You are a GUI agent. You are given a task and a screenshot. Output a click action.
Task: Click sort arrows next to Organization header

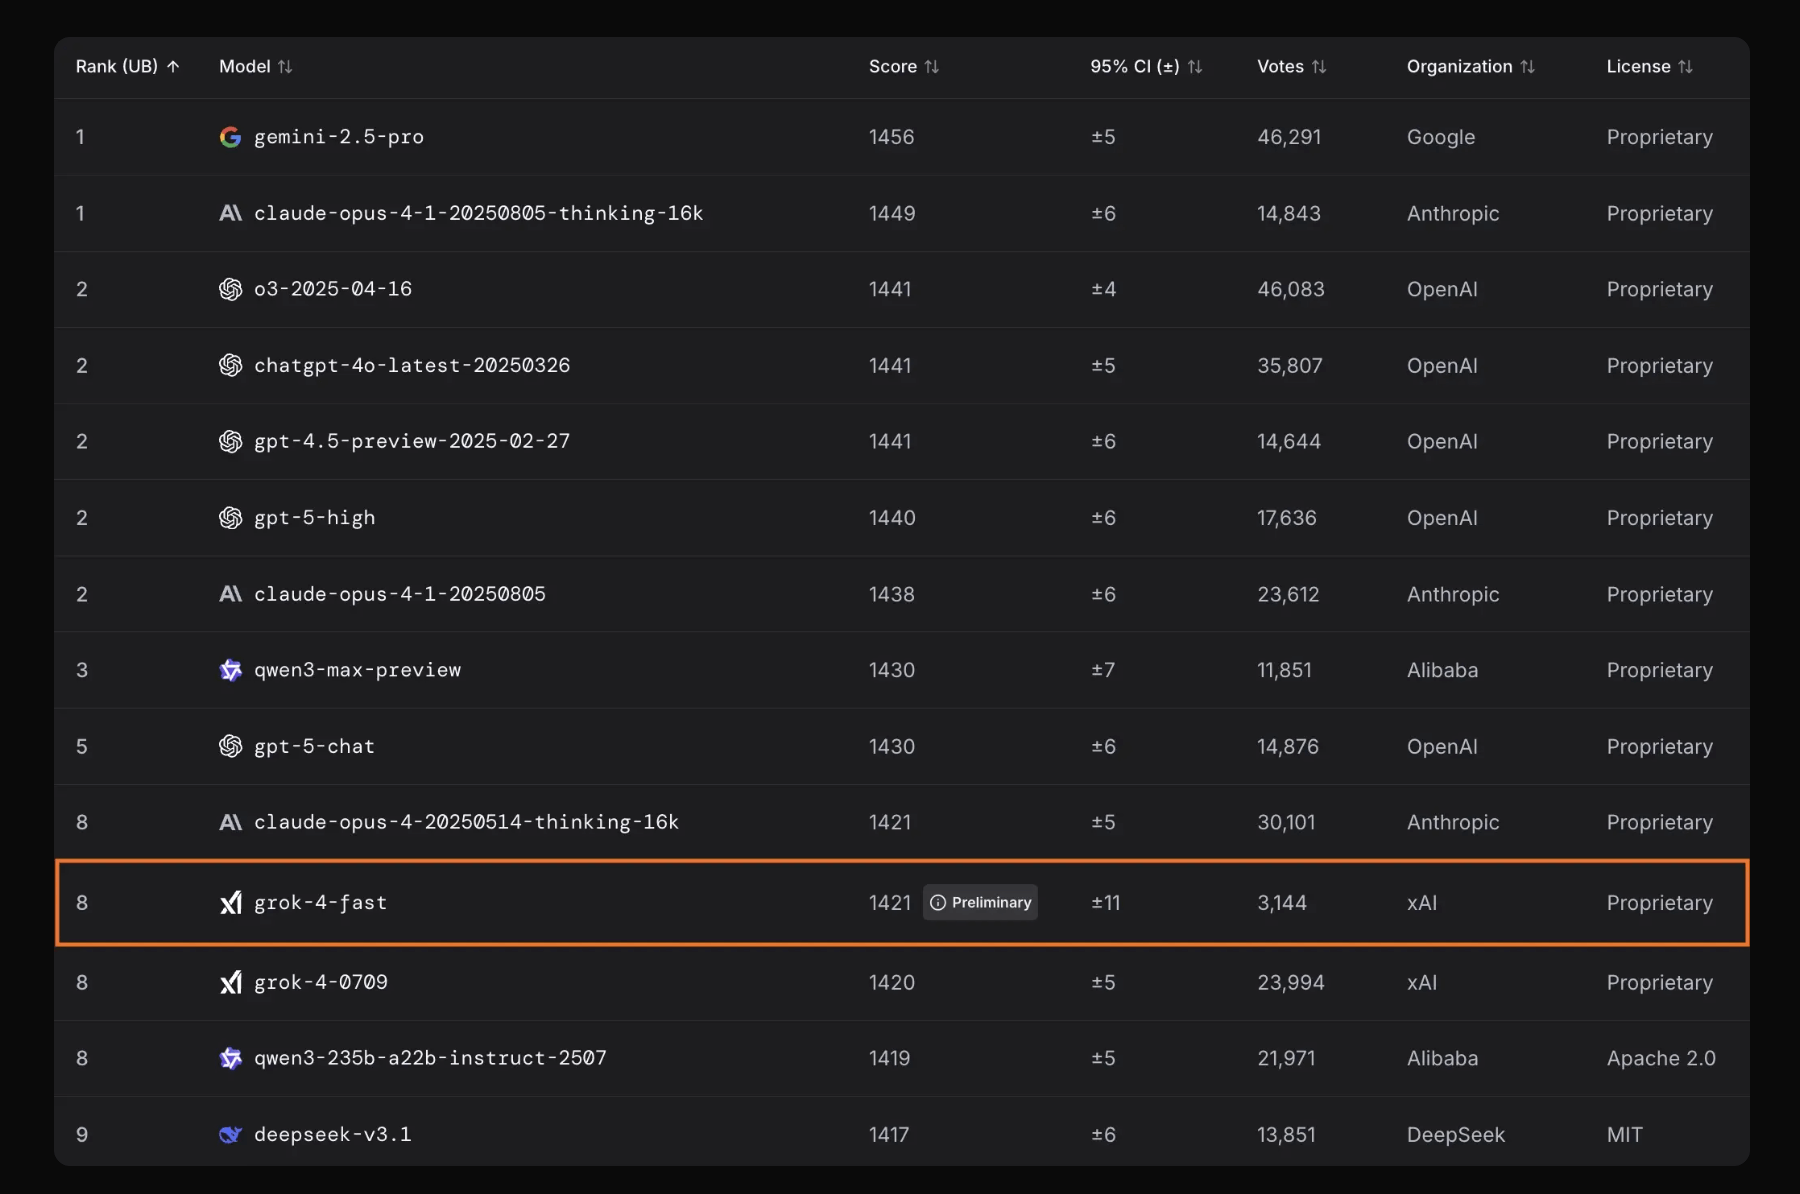[x=1527, y=66]
